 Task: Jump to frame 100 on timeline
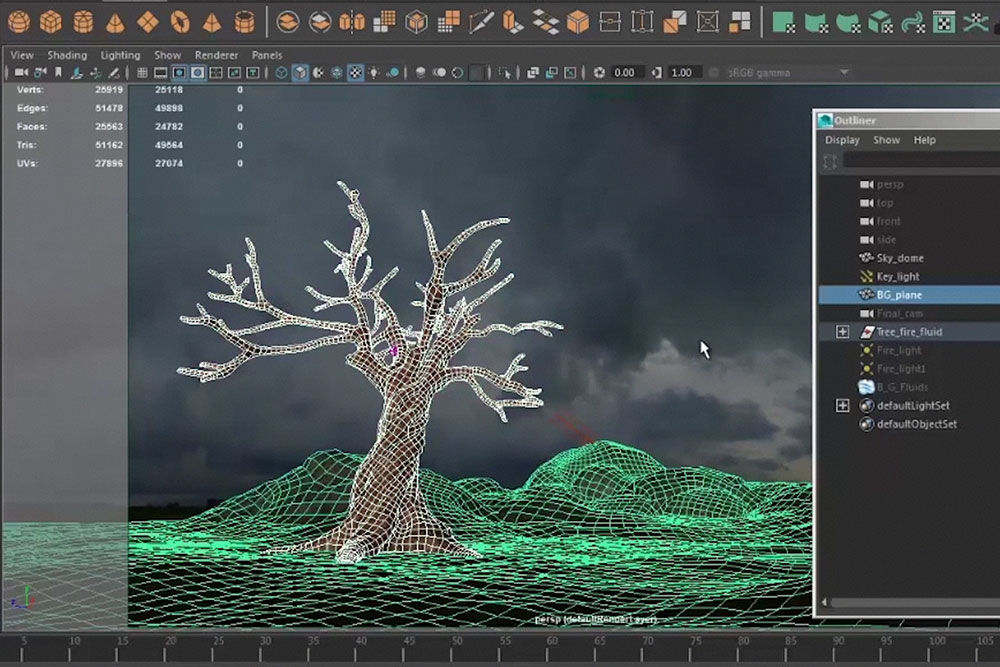pyautogui.click(x=937, y=640)
